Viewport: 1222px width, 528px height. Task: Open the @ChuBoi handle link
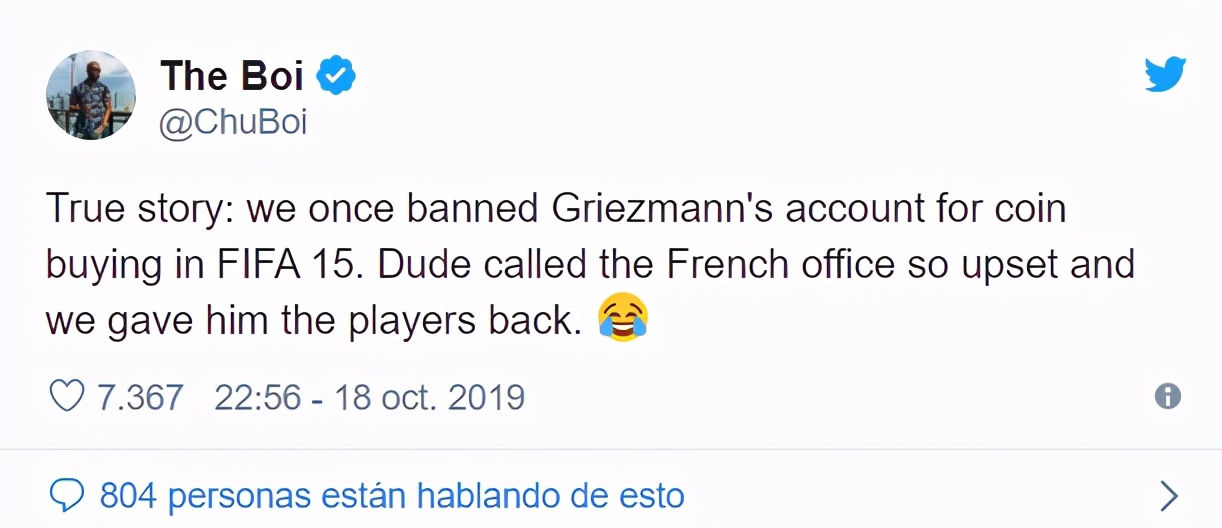(x=233, y=122)
